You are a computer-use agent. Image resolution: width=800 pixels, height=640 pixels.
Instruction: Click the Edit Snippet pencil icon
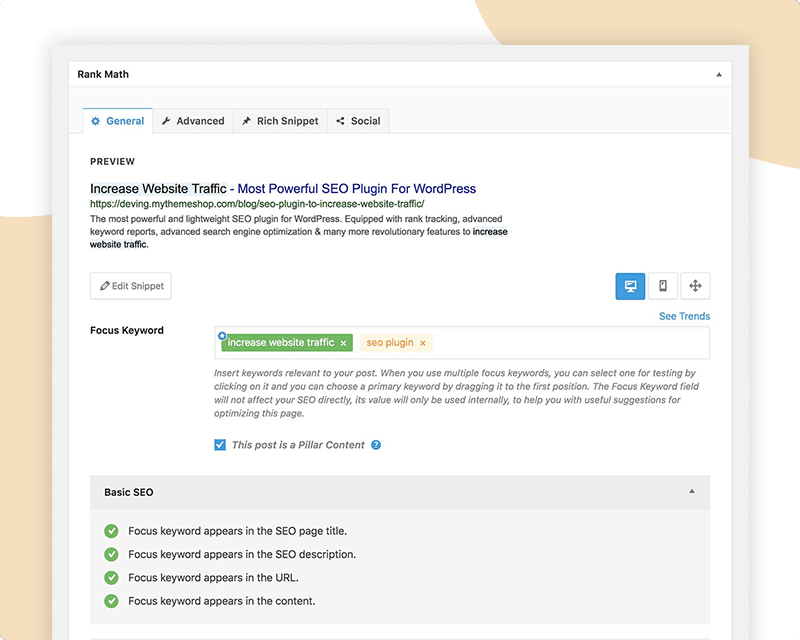[105, 286]
